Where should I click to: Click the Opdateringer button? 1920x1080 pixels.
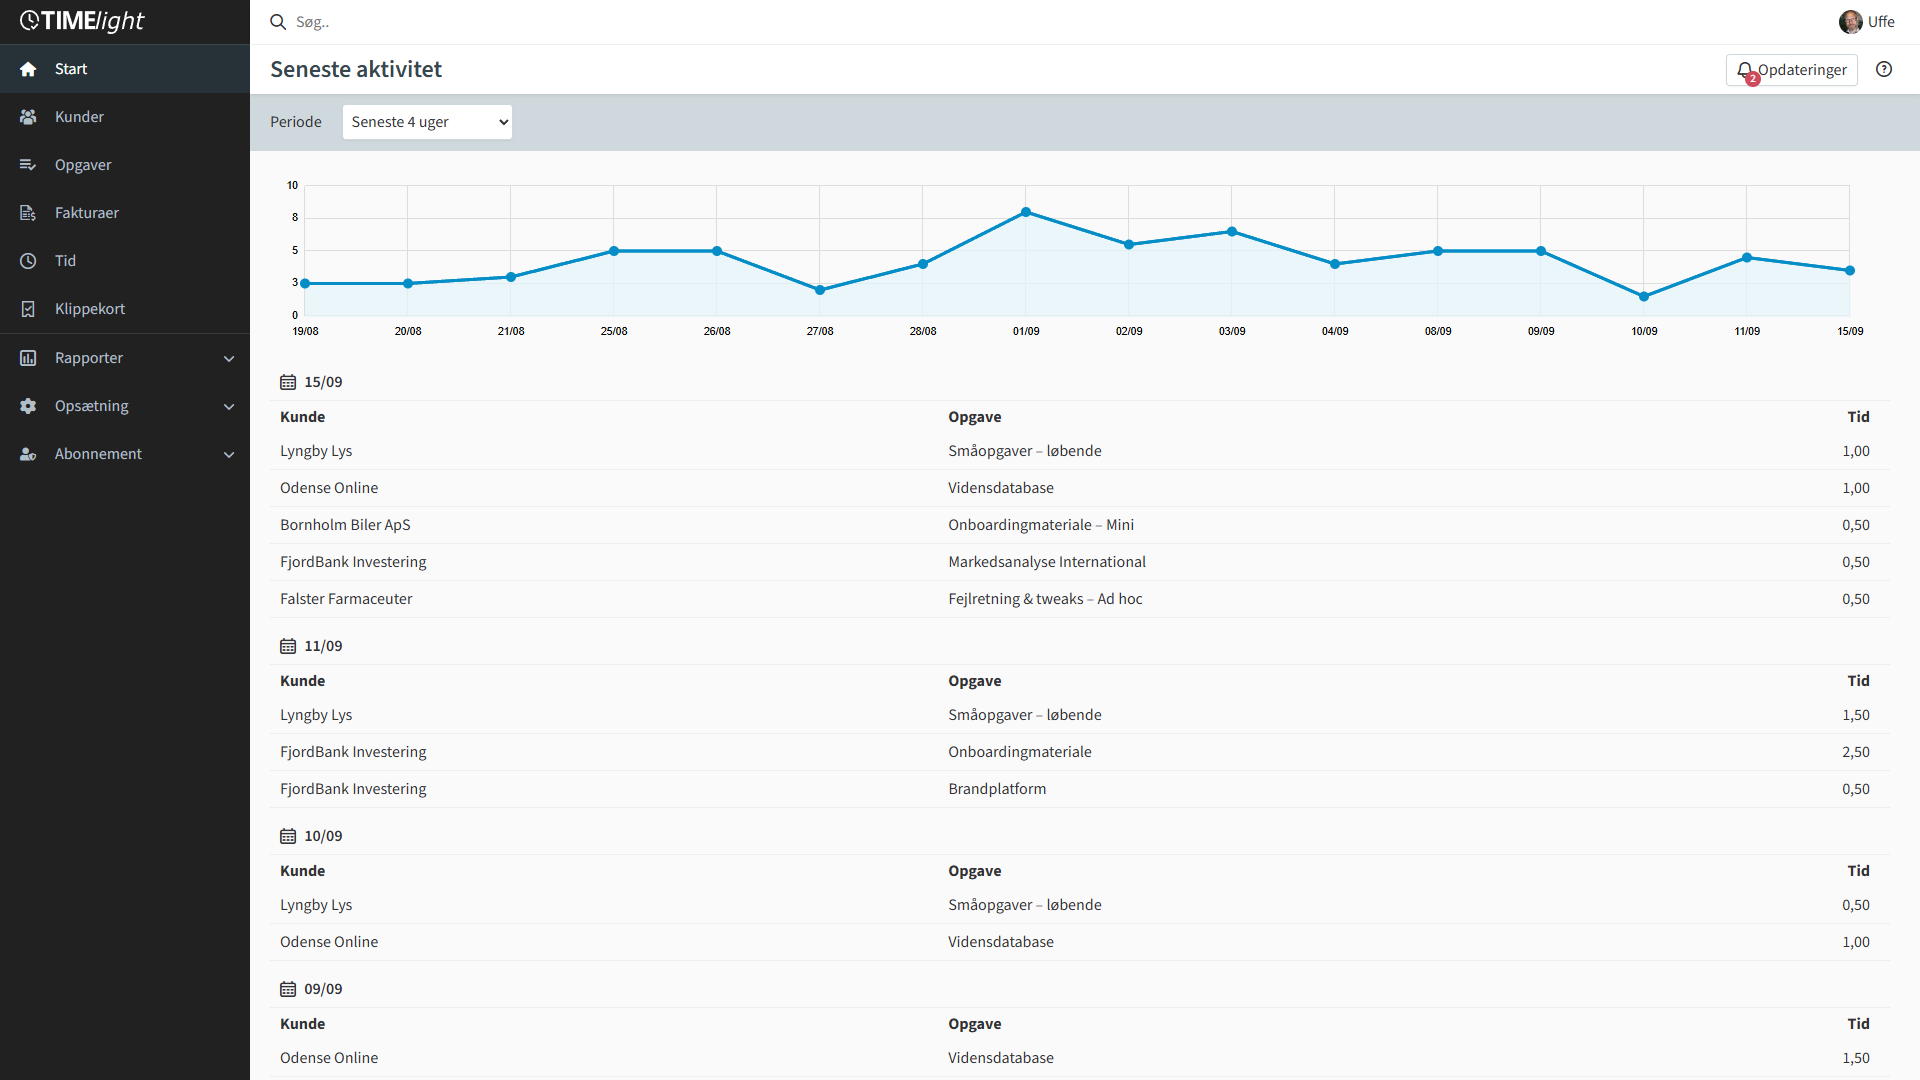(x=1791, y=70)
